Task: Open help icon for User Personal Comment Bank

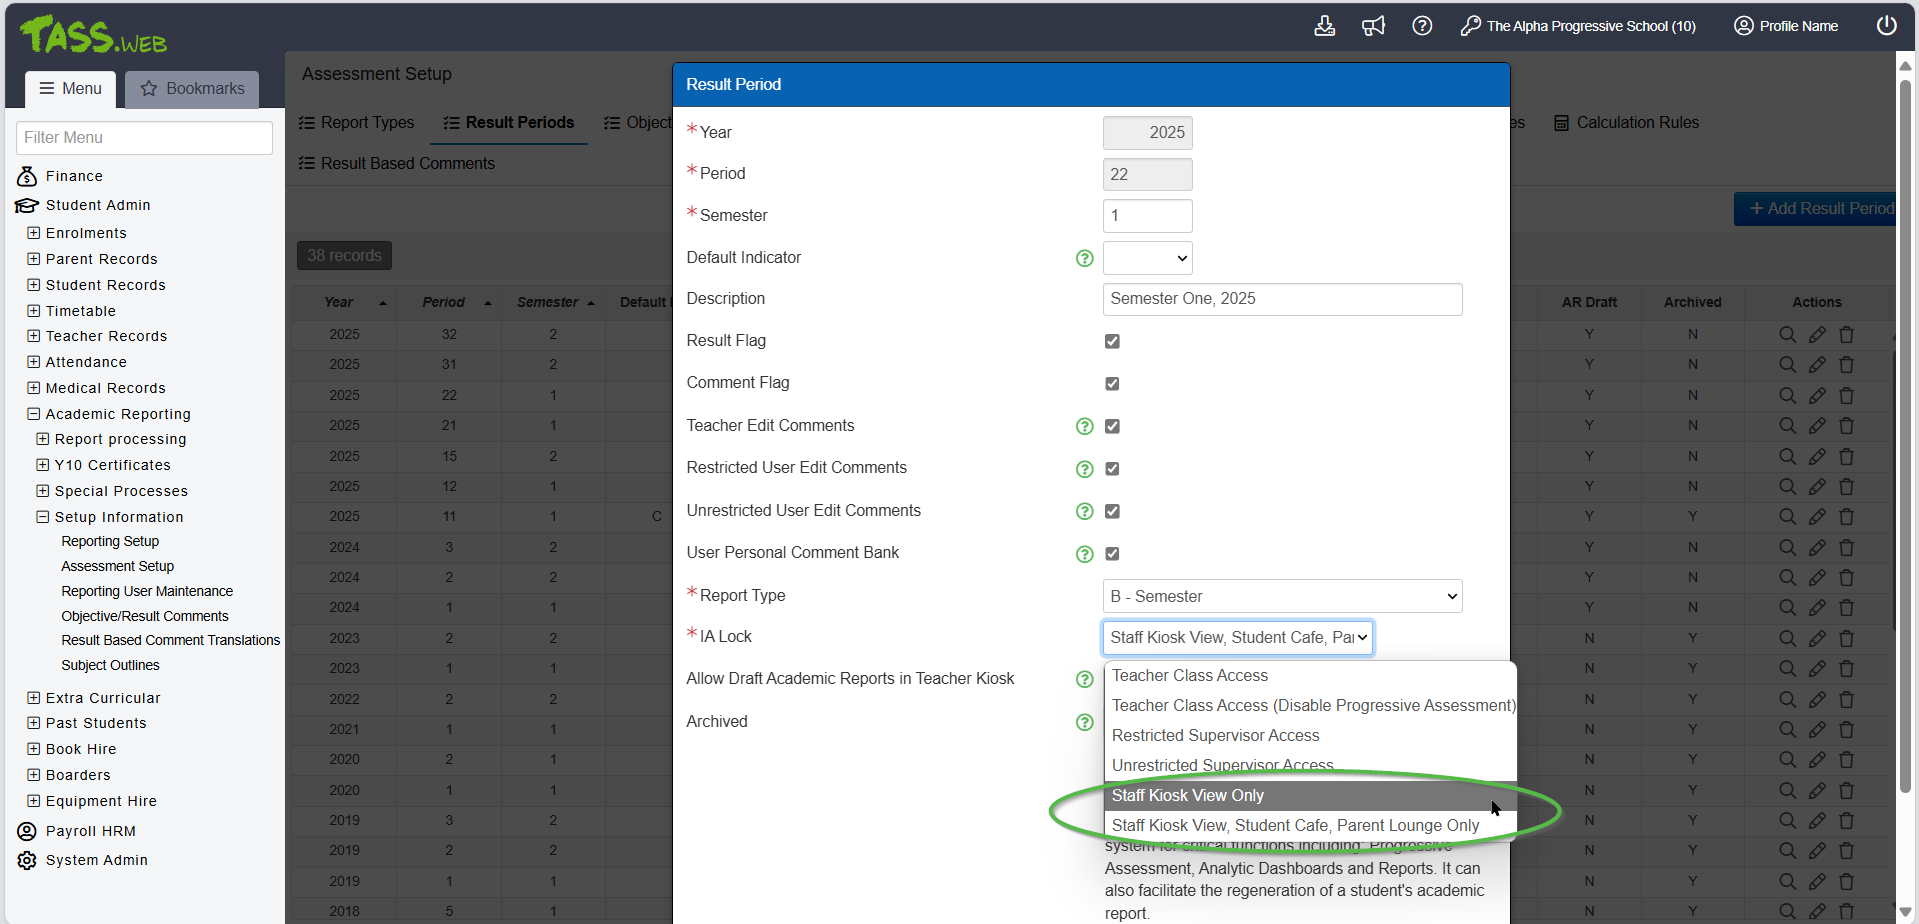Action: coord(1084,554)
